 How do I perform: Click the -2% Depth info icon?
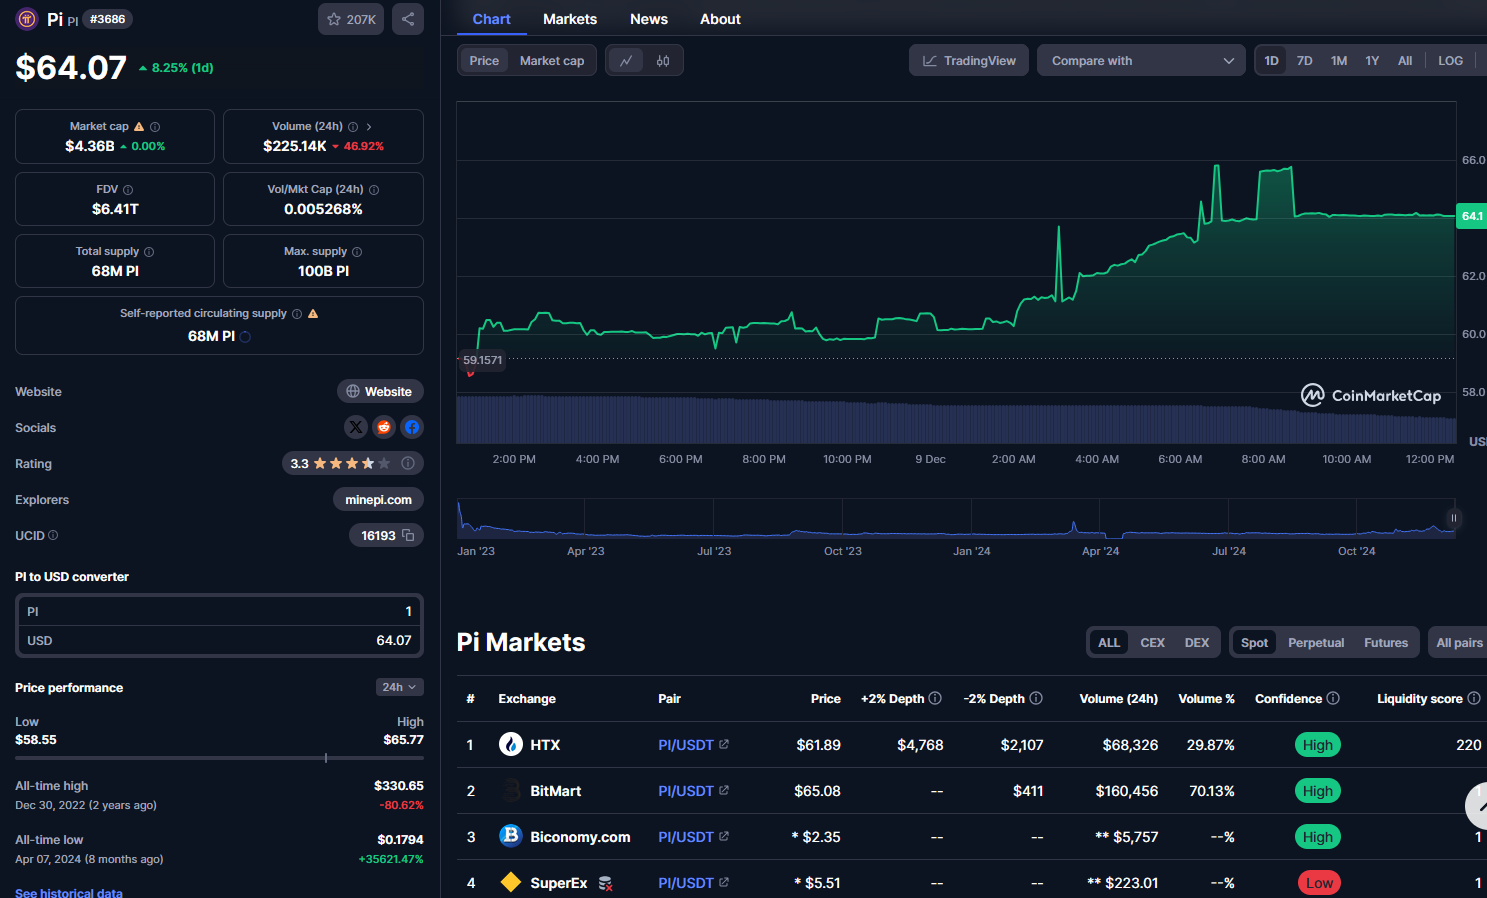tap(1036, 698)
